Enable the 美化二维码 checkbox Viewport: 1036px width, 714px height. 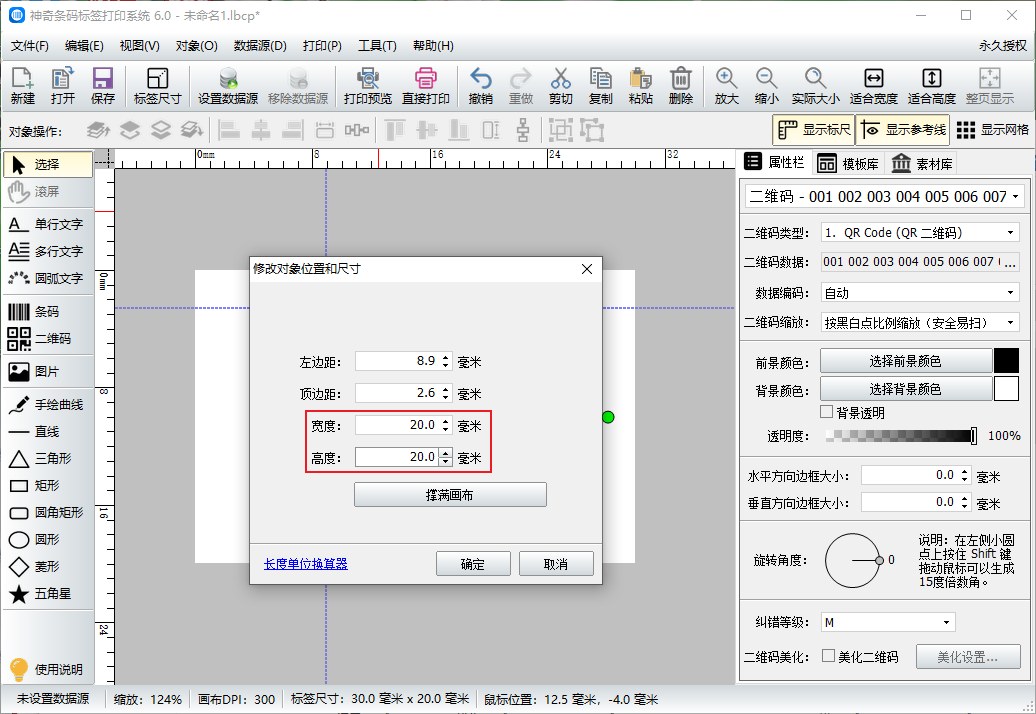pos(828,656)
